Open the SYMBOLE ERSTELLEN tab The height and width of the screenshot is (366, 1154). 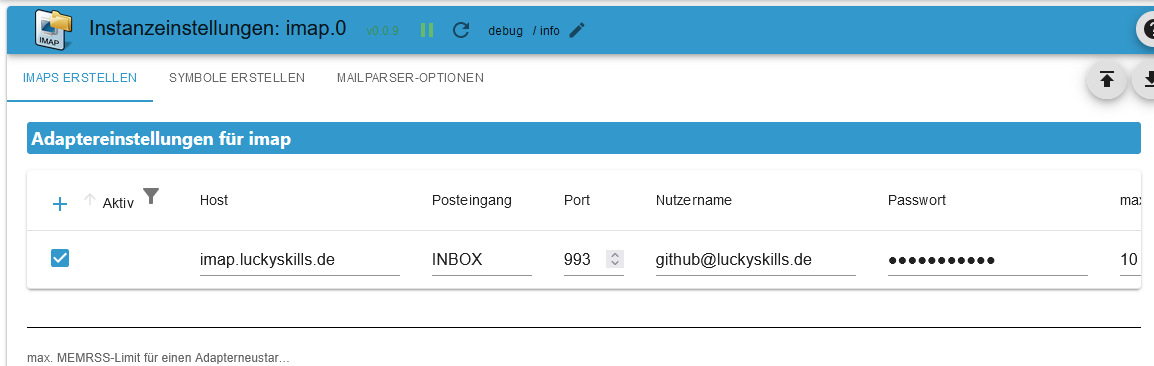237,77
